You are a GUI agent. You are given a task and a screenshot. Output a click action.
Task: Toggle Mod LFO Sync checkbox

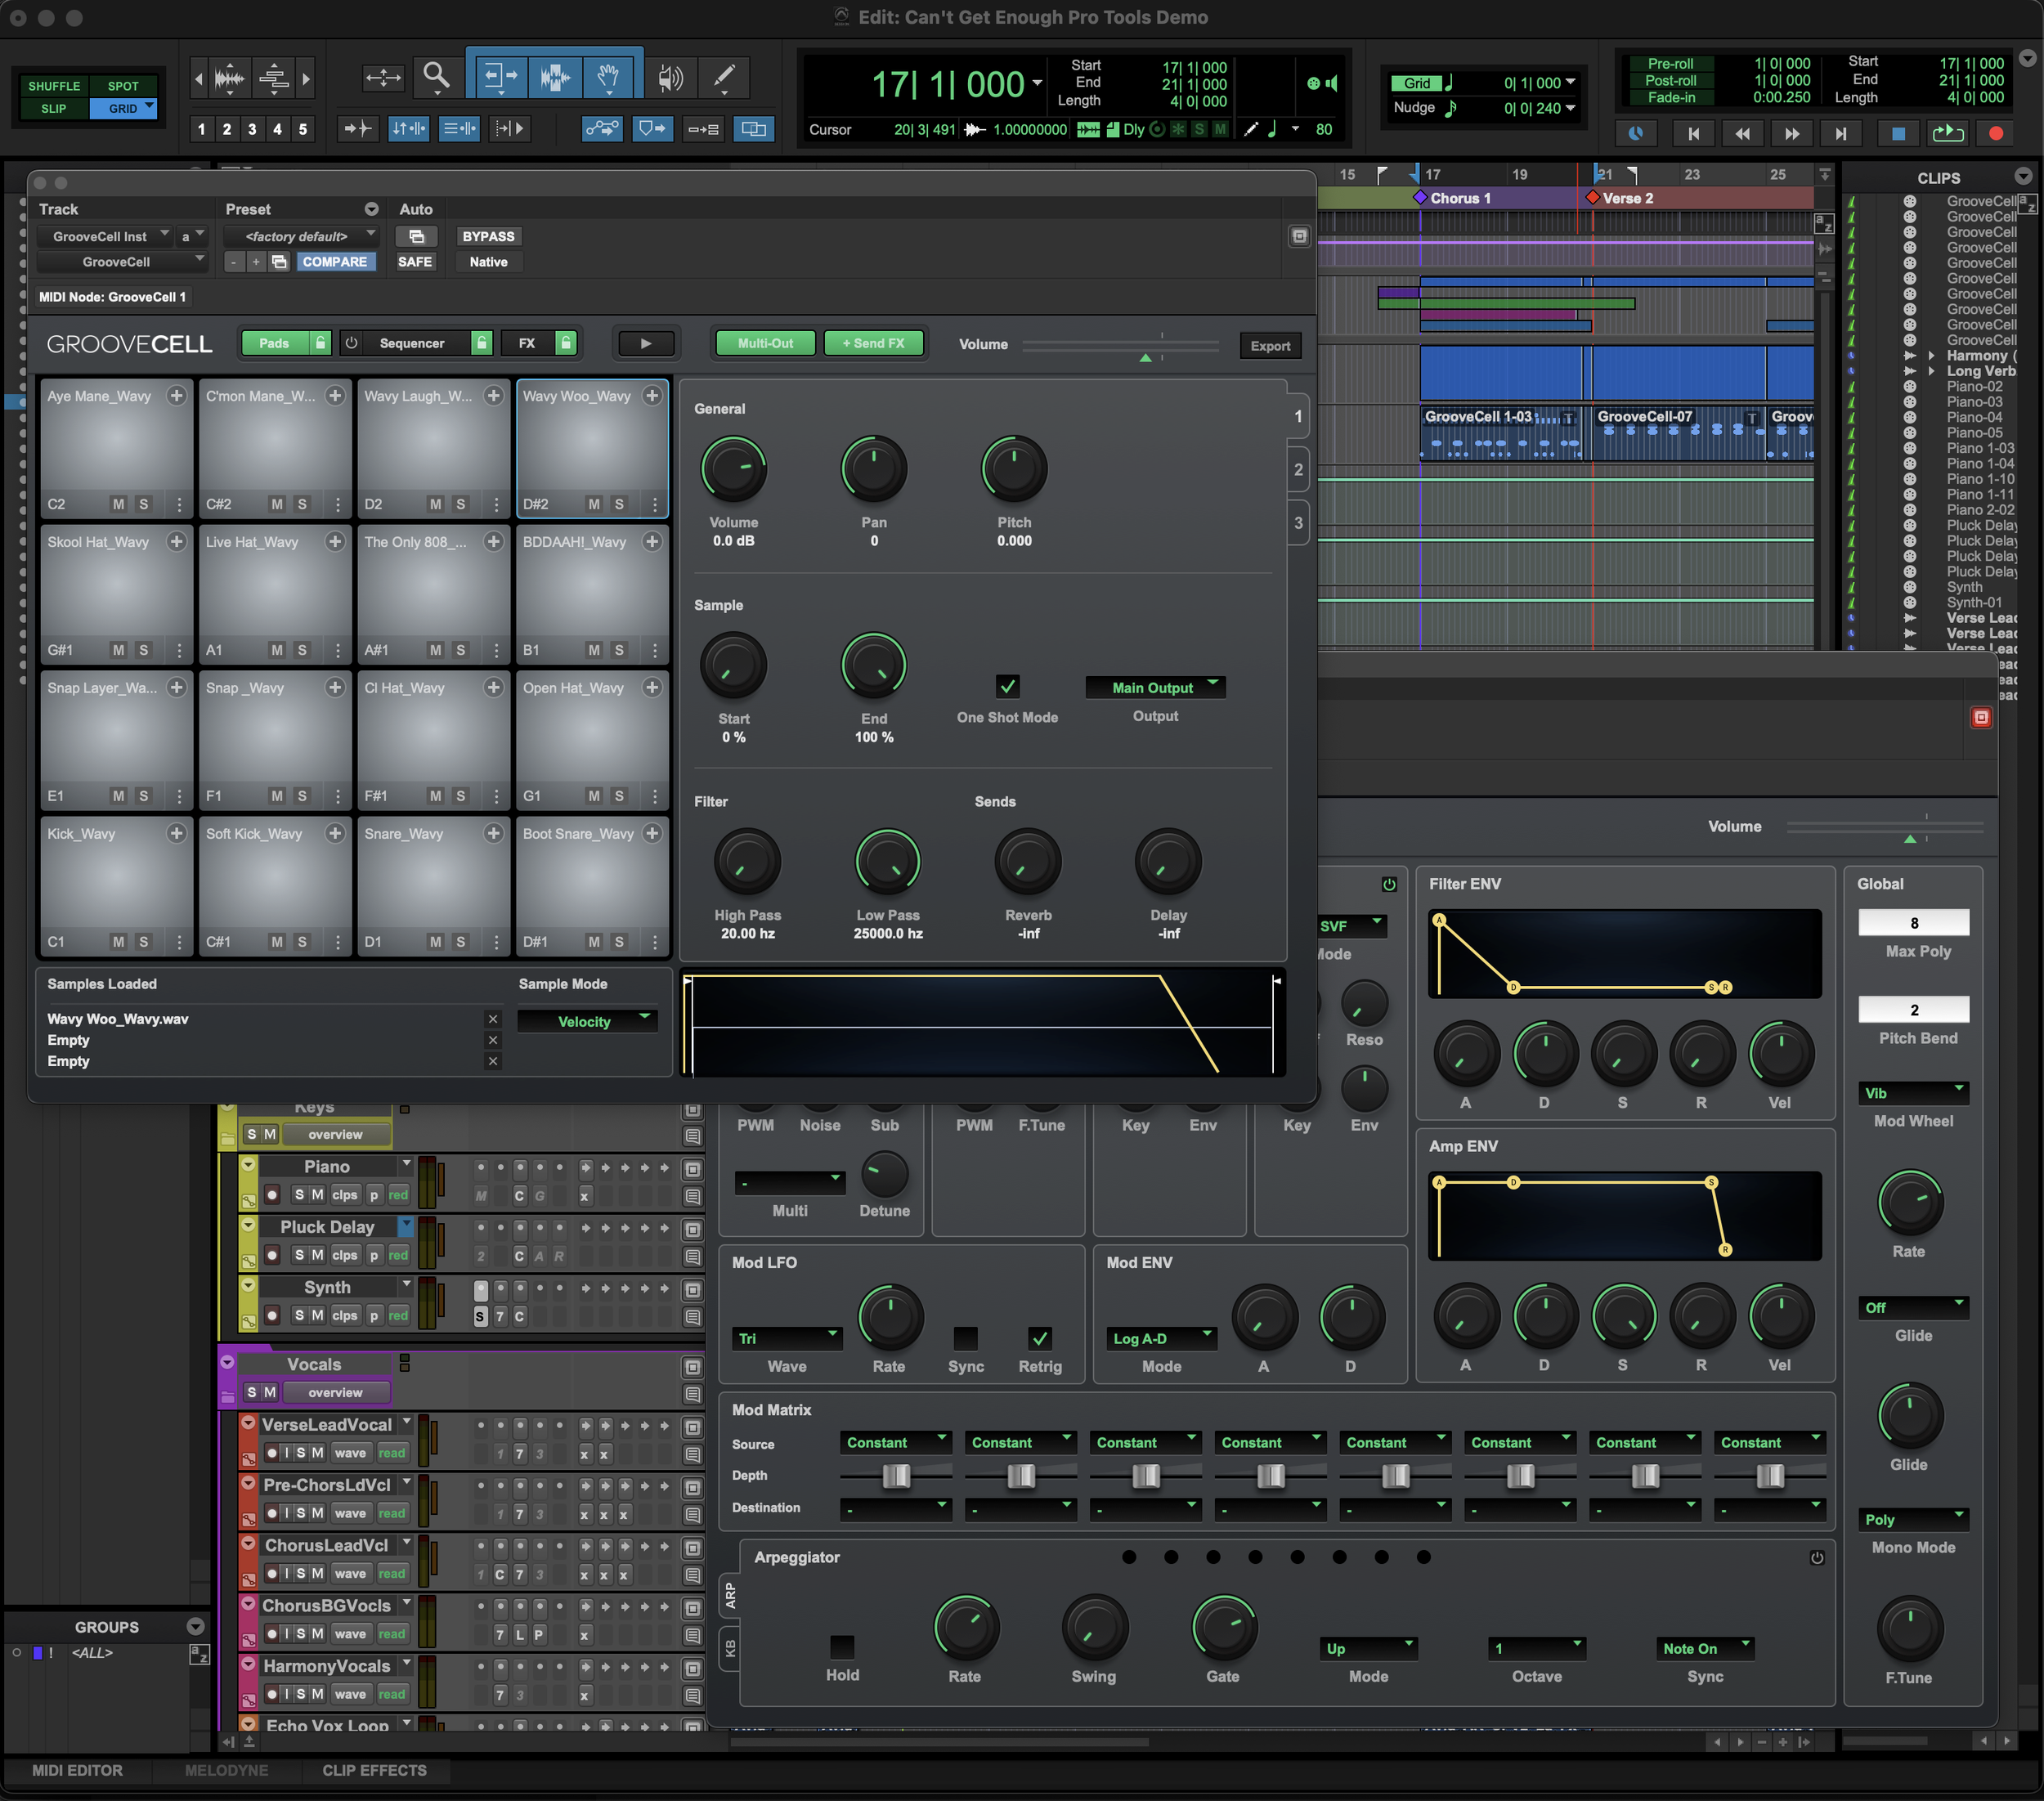(966, 1338)
